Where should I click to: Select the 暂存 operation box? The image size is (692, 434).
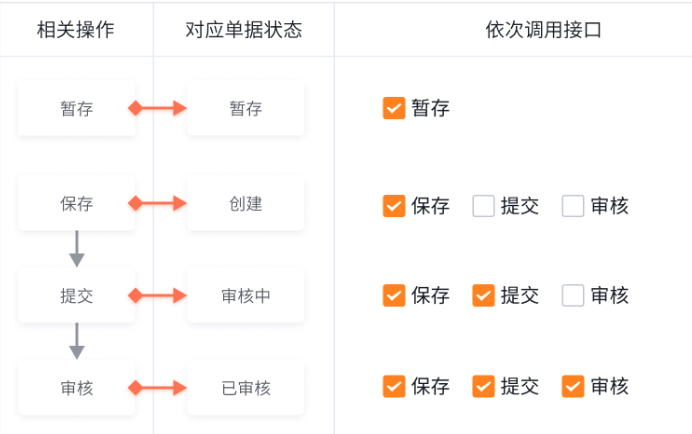point(76,108)
